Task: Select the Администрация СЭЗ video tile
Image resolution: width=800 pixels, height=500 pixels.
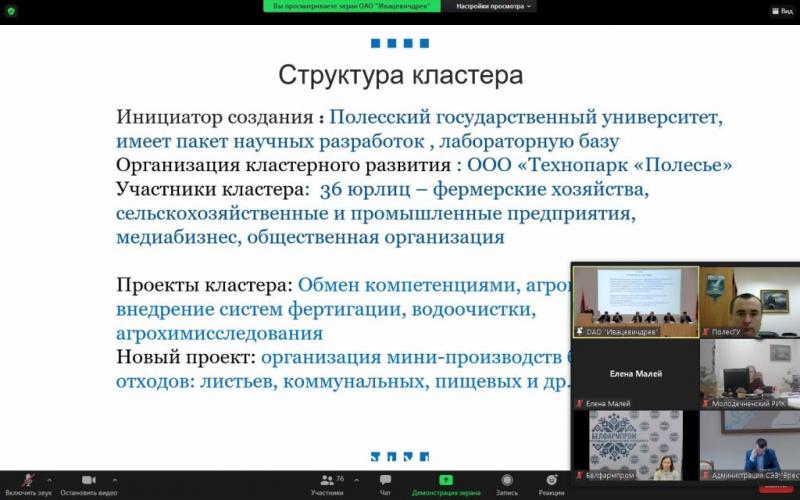Action: (x=749, y=445)
